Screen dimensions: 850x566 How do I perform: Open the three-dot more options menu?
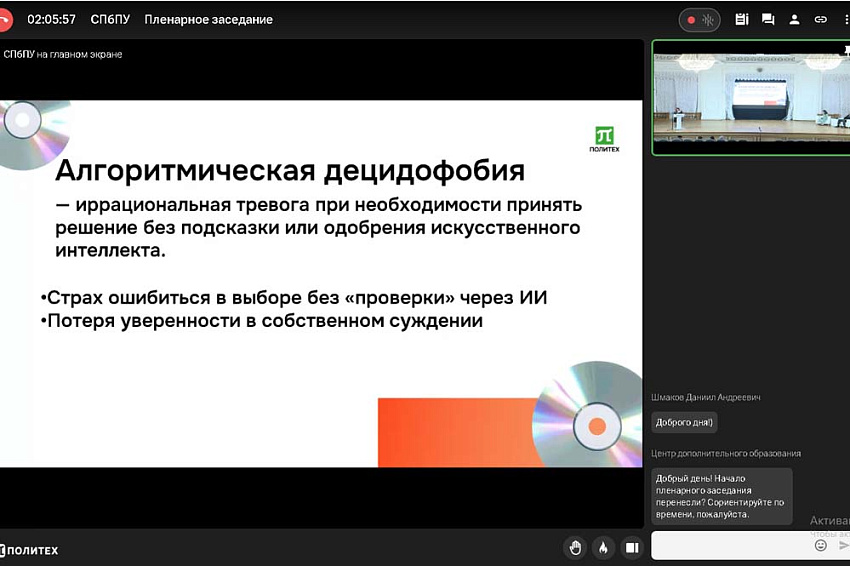[844, 19]
